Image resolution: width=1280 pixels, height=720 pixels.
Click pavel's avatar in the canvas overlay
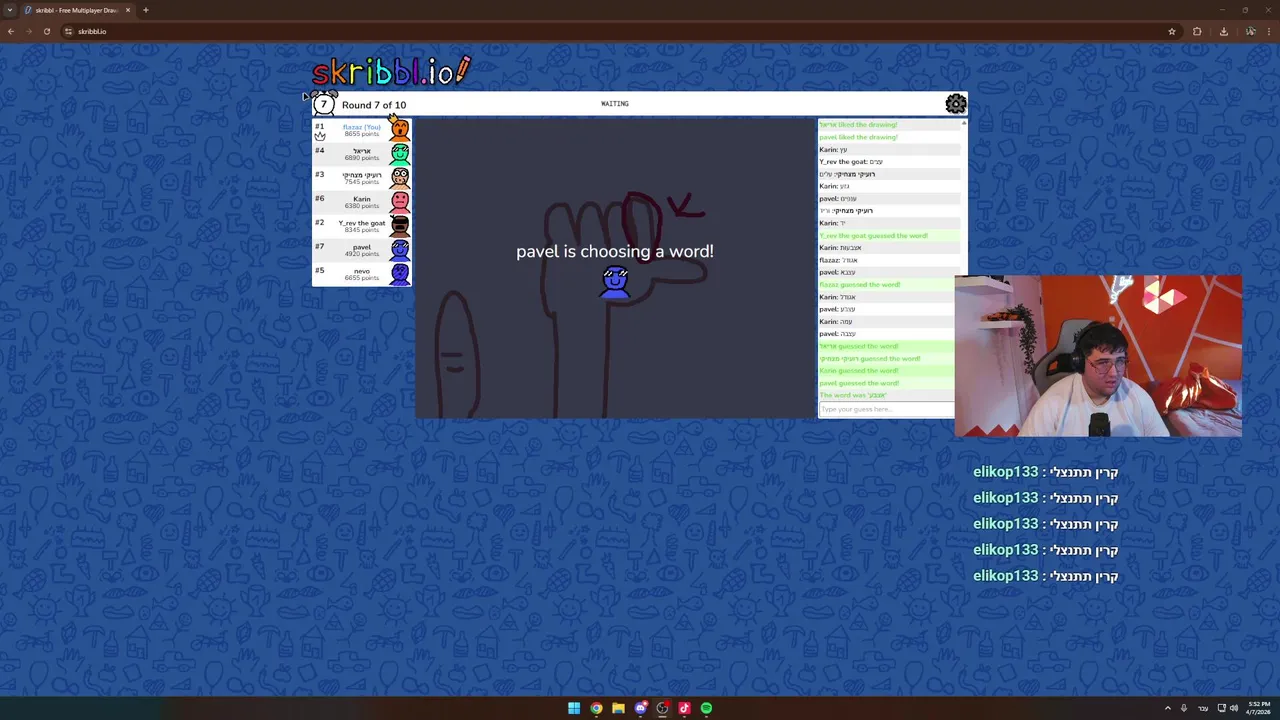coord(615,282)
